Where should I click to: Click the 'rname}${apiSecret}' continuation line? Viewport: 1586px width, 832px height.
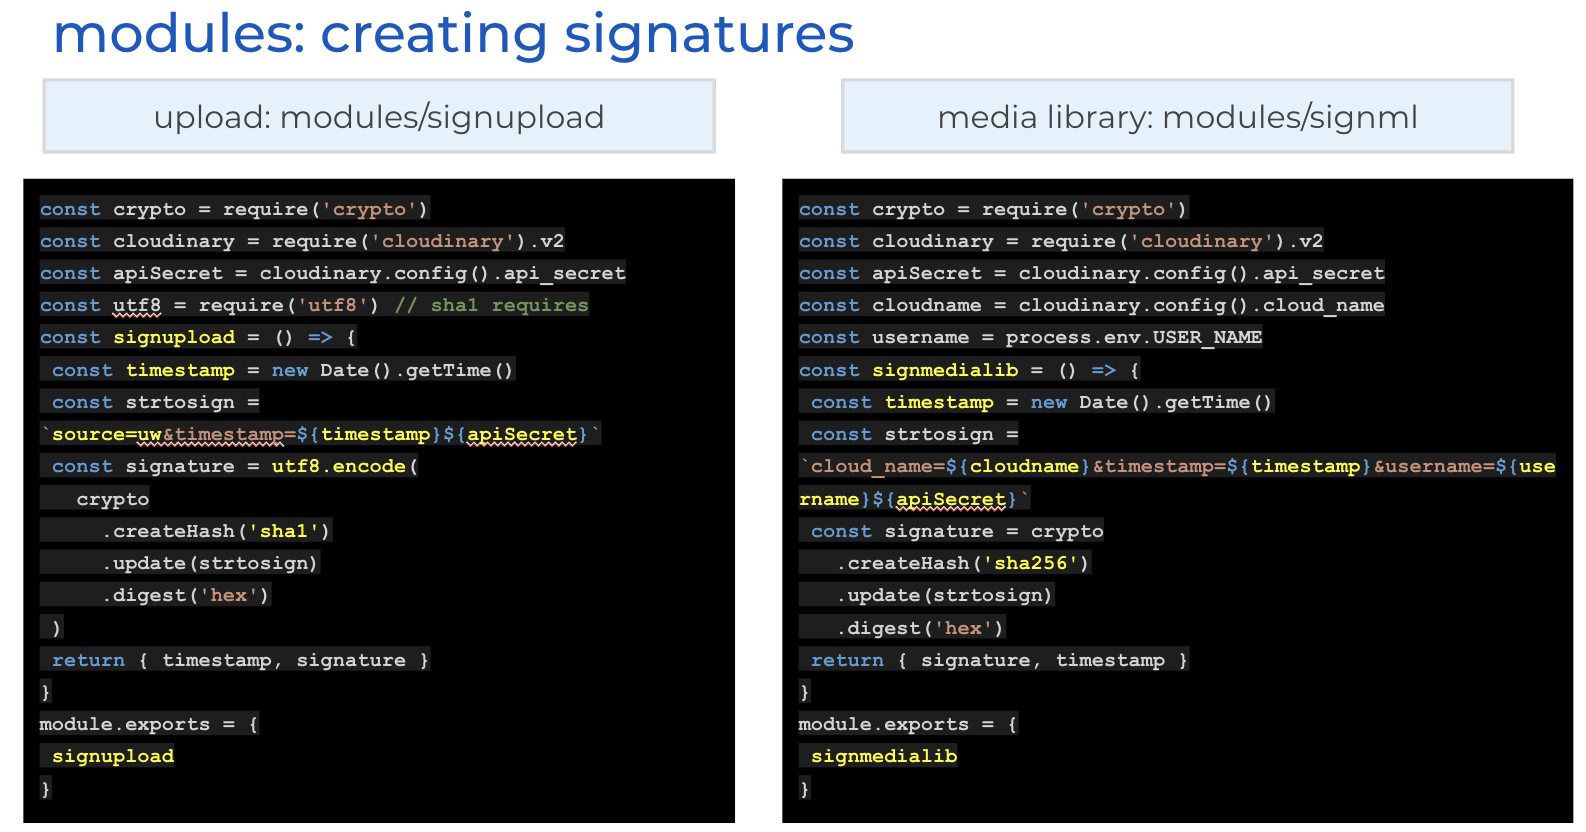[x=914, y=499]
